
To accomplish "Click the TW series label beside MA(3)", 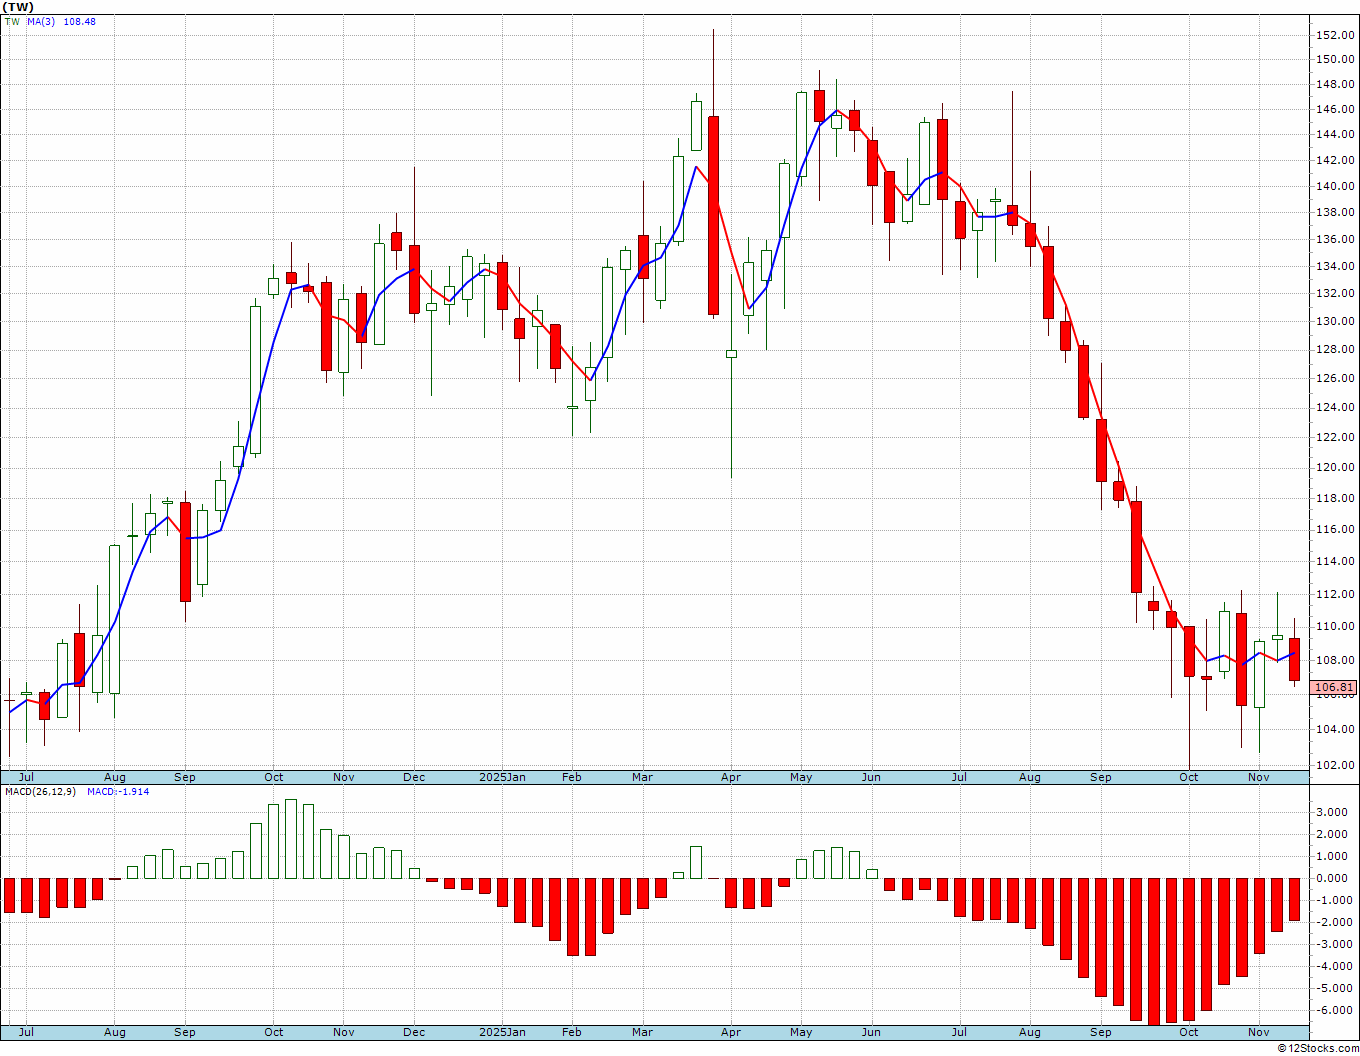I will (12, 21).
